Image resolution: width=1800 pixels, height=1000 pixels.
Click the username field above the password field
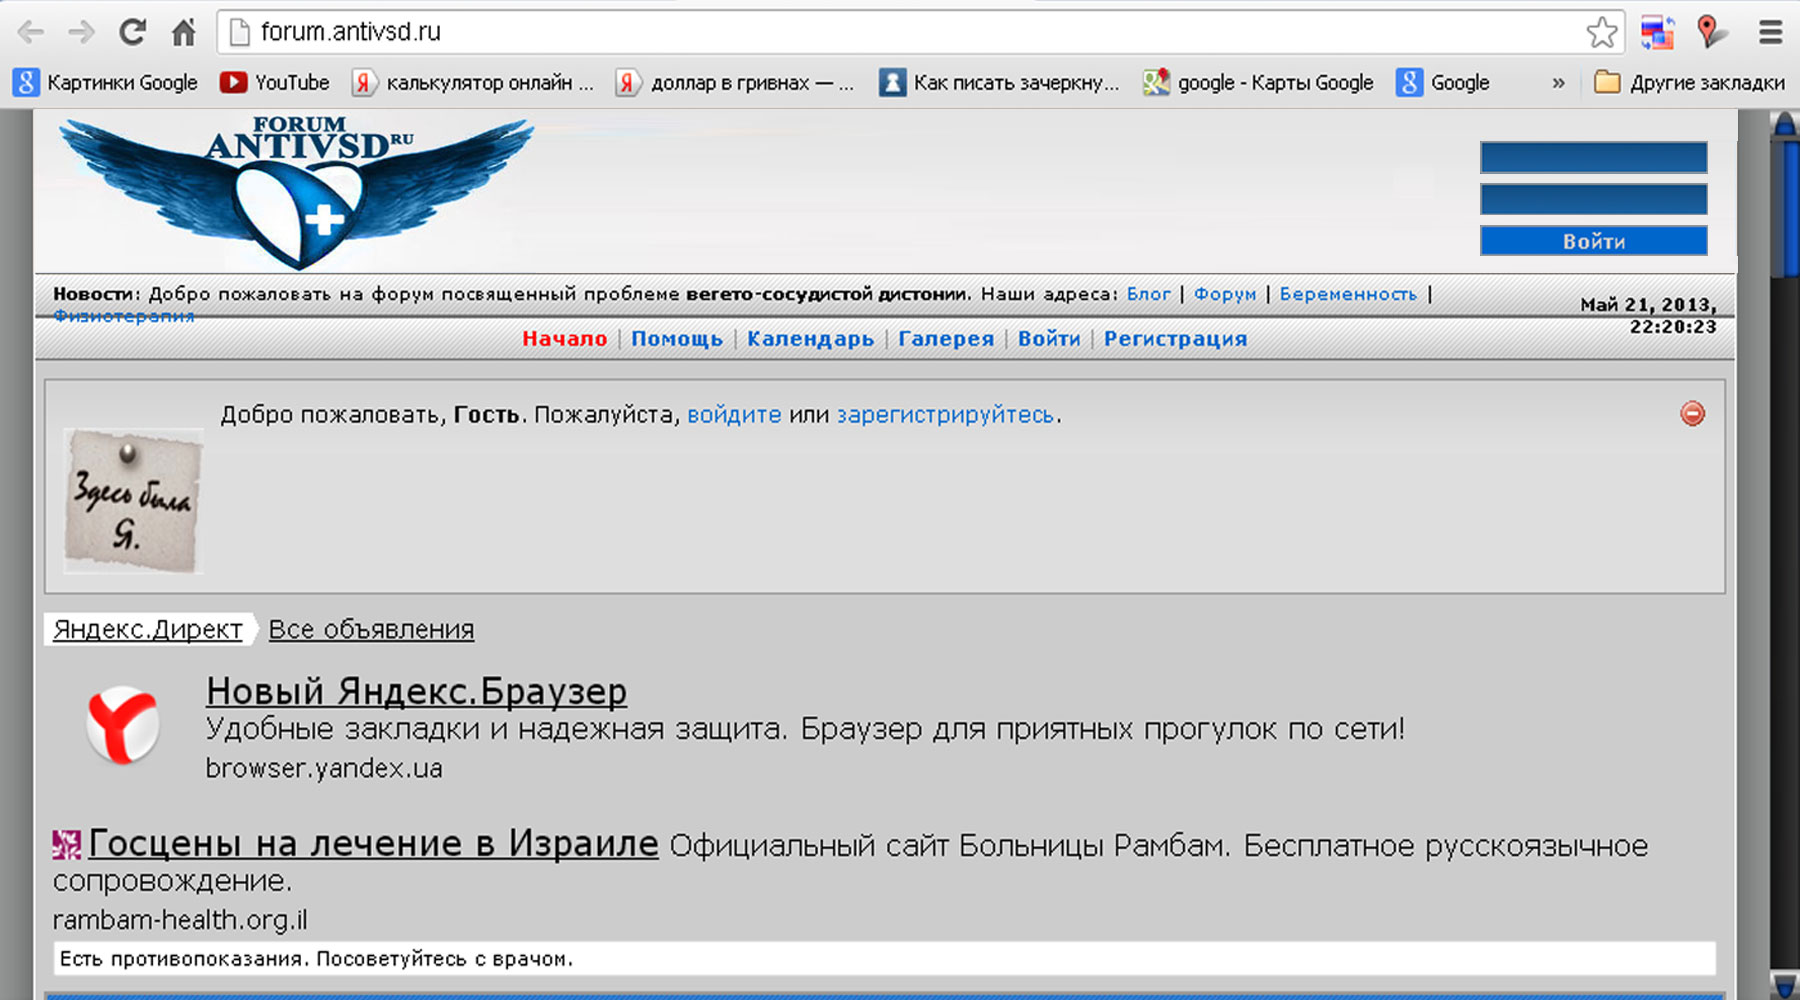coord(1593,157)
